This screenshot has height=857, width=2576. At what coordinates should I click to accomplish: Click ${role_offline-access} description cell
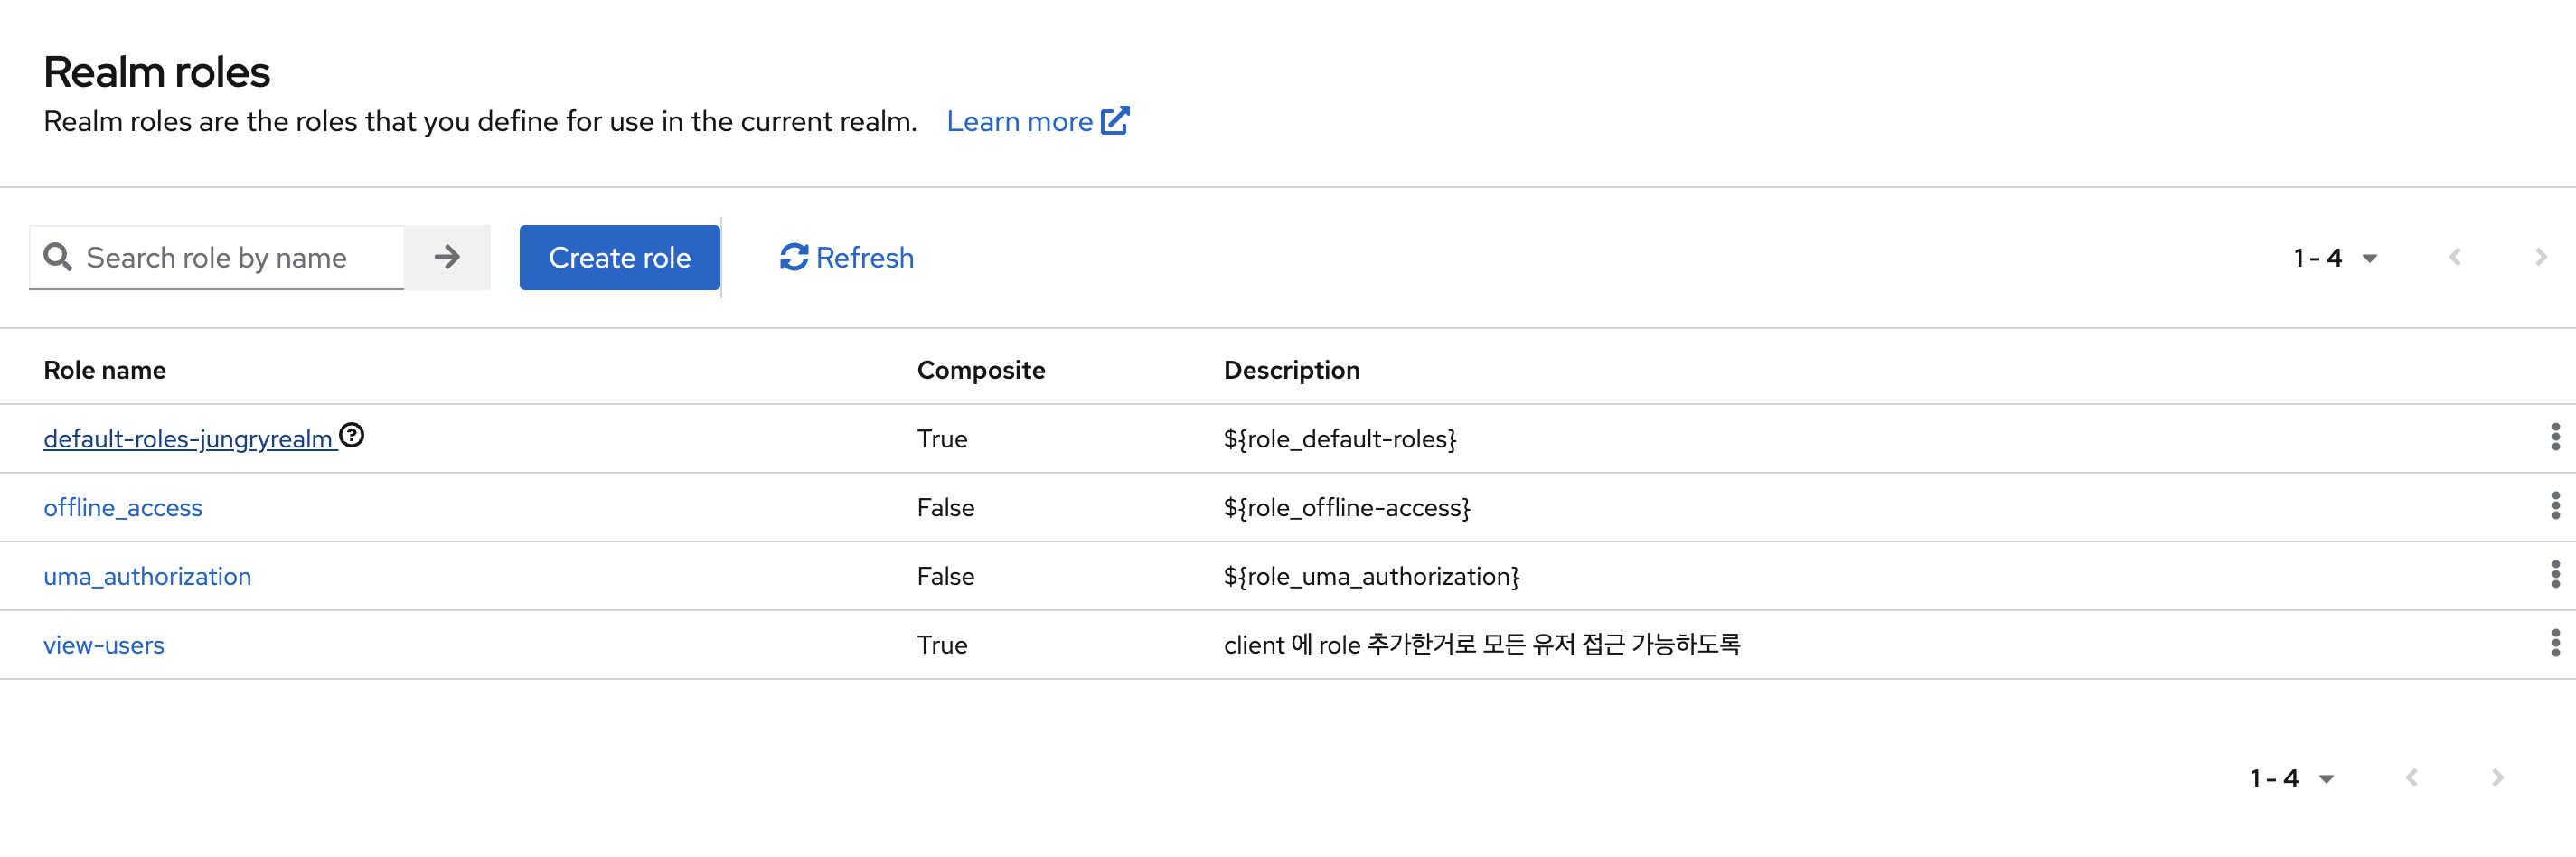coord(1347,508)
